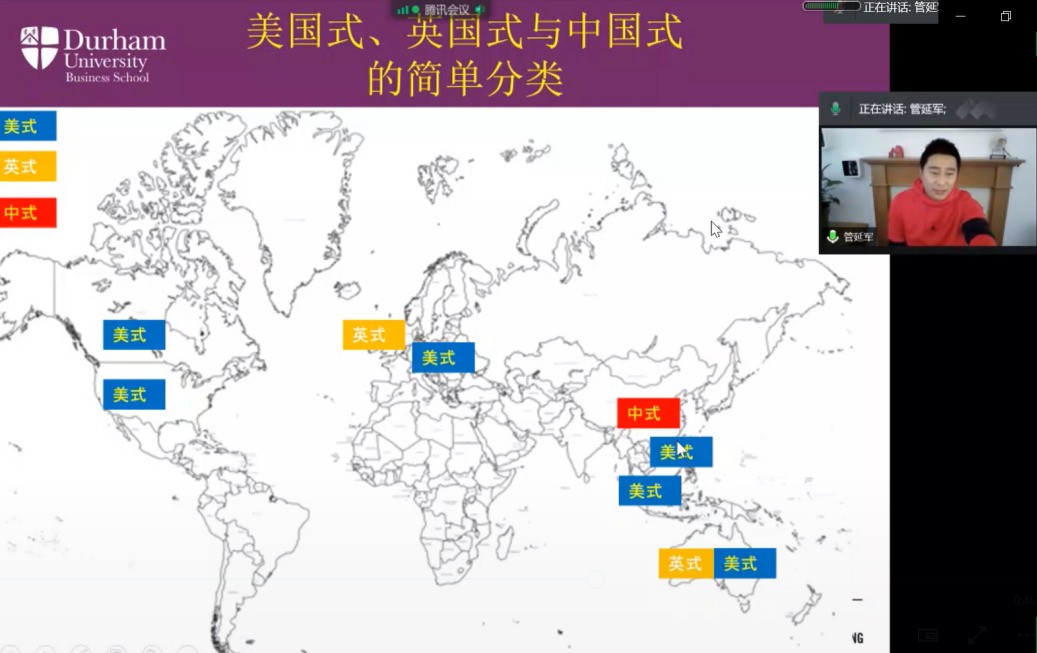Click the slide title 美国式、英国式与中国式

pyautogui.click(x=465, y=33)
